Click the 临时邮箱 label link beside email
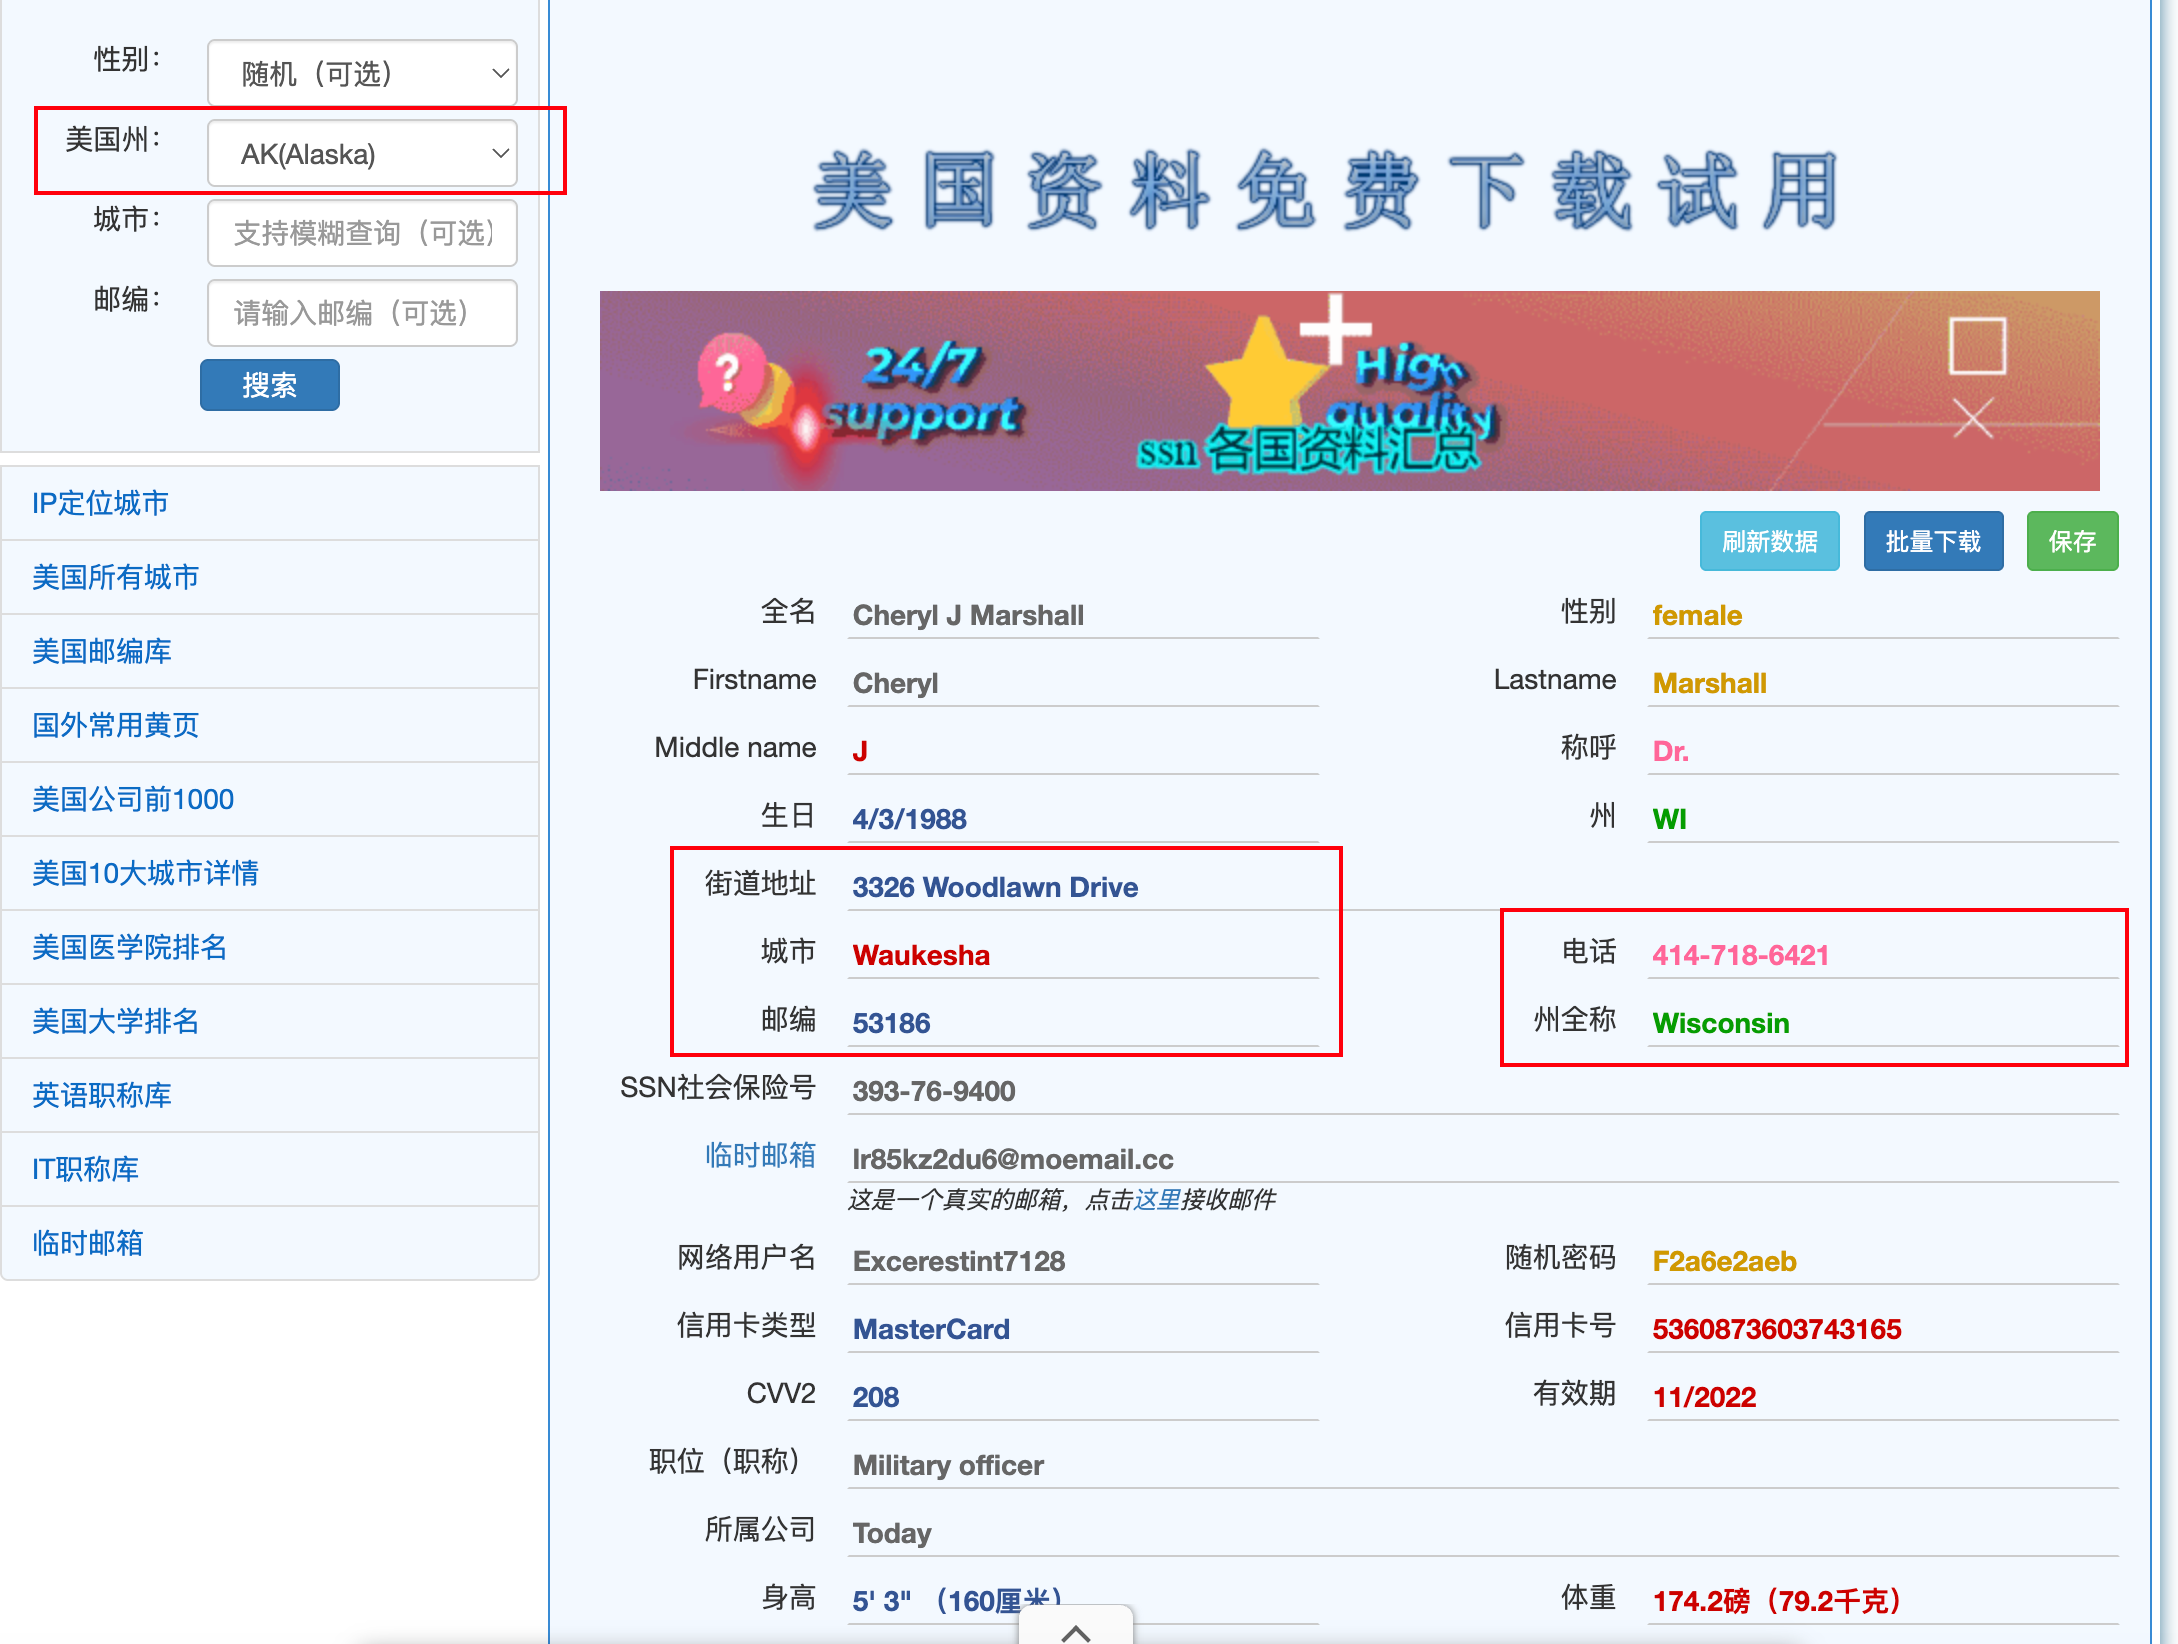Screen dimensions: 2178x1644 760,1155
